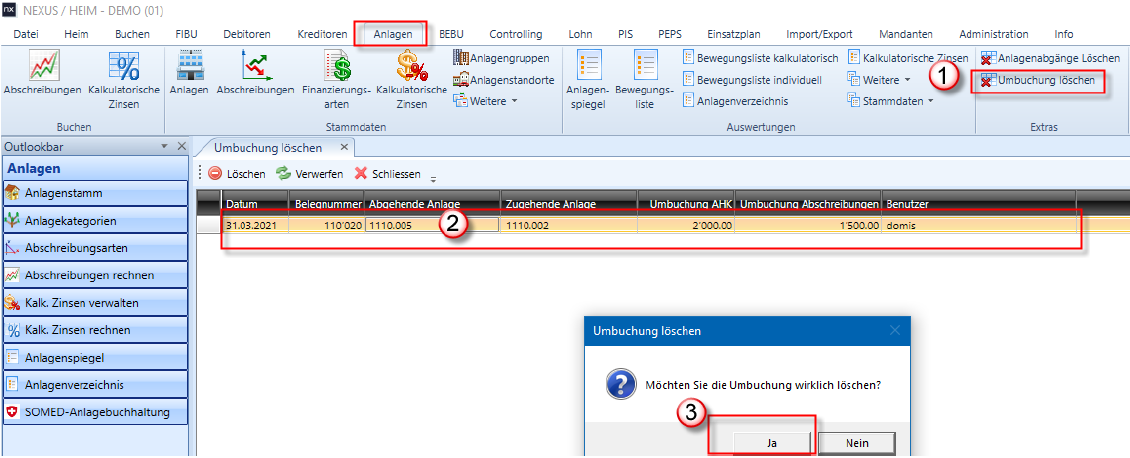Screen dimensions: 1130x458
Task: Open Kalkulatorische Zinsen in the Buchen group
Action: pos(124,80)
